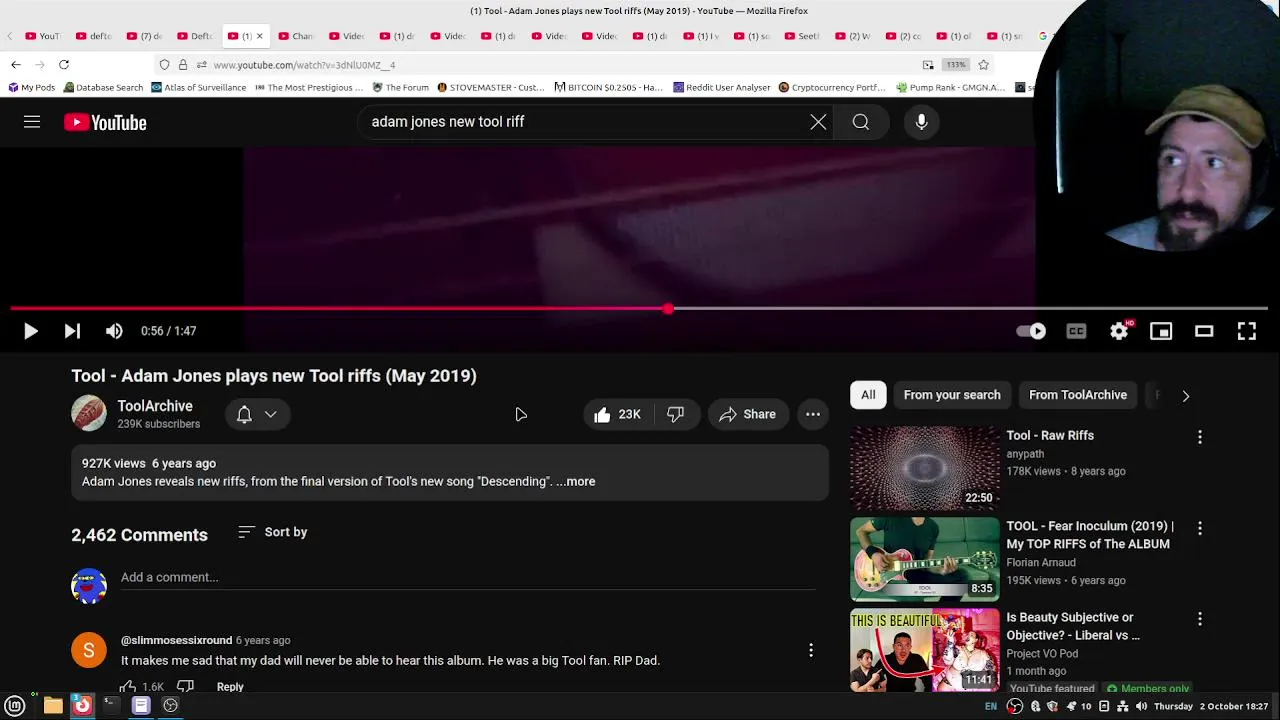Image resolution: width=1280 pixels, height=720 pixels.
Task: Open Linux Mint start menu
Action: [15, 705]
